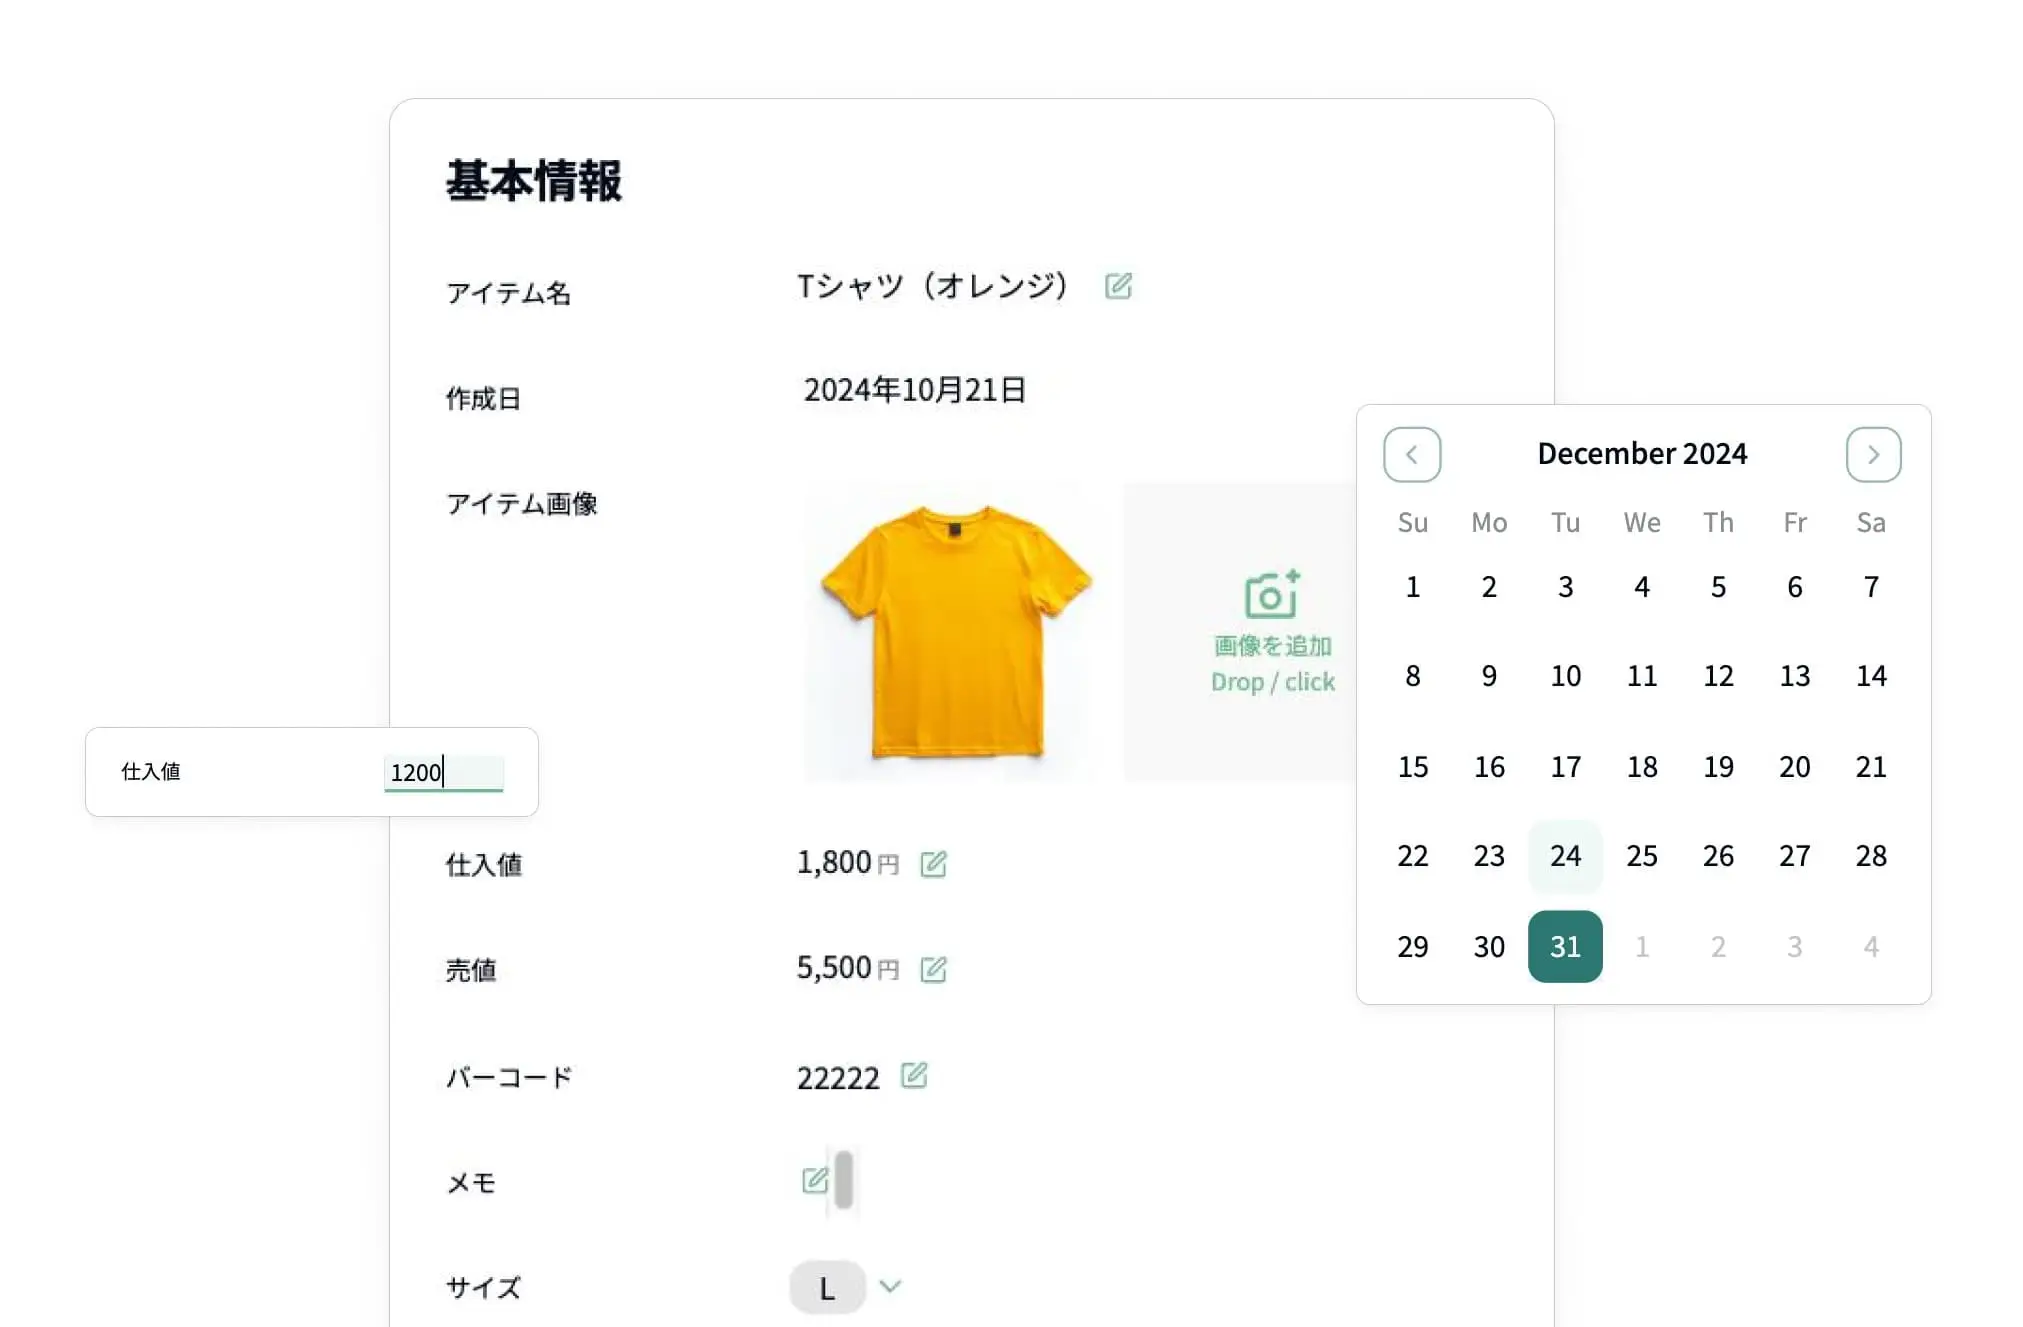This screenshot has width=2023, height=1327.
Task: Edit the item name Tシャツ（オレンジ）
Action: pos(1118,286)
